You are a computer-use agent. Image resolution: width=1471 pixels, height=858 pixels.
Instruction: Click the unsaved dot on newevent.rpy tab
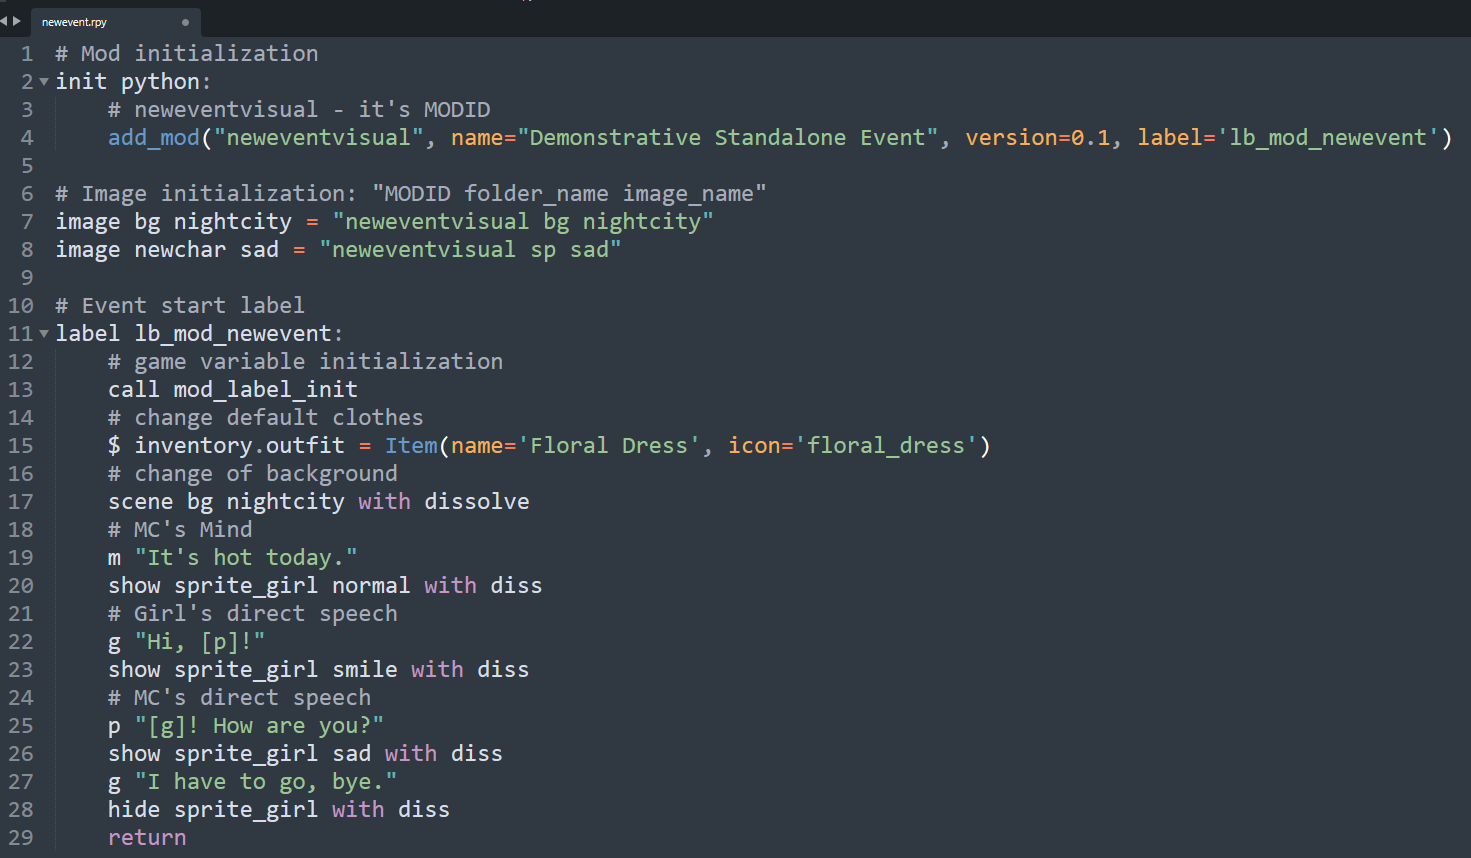tap(185, 22)
